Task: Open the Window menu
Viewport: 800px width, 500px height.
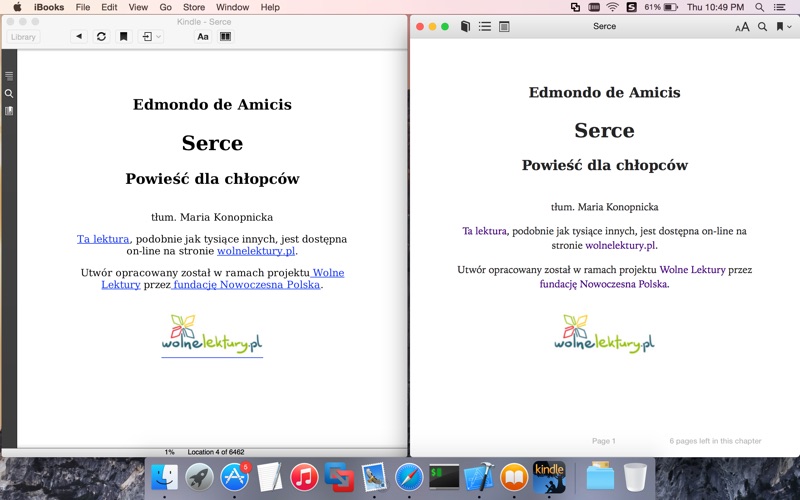Action: 232,7
